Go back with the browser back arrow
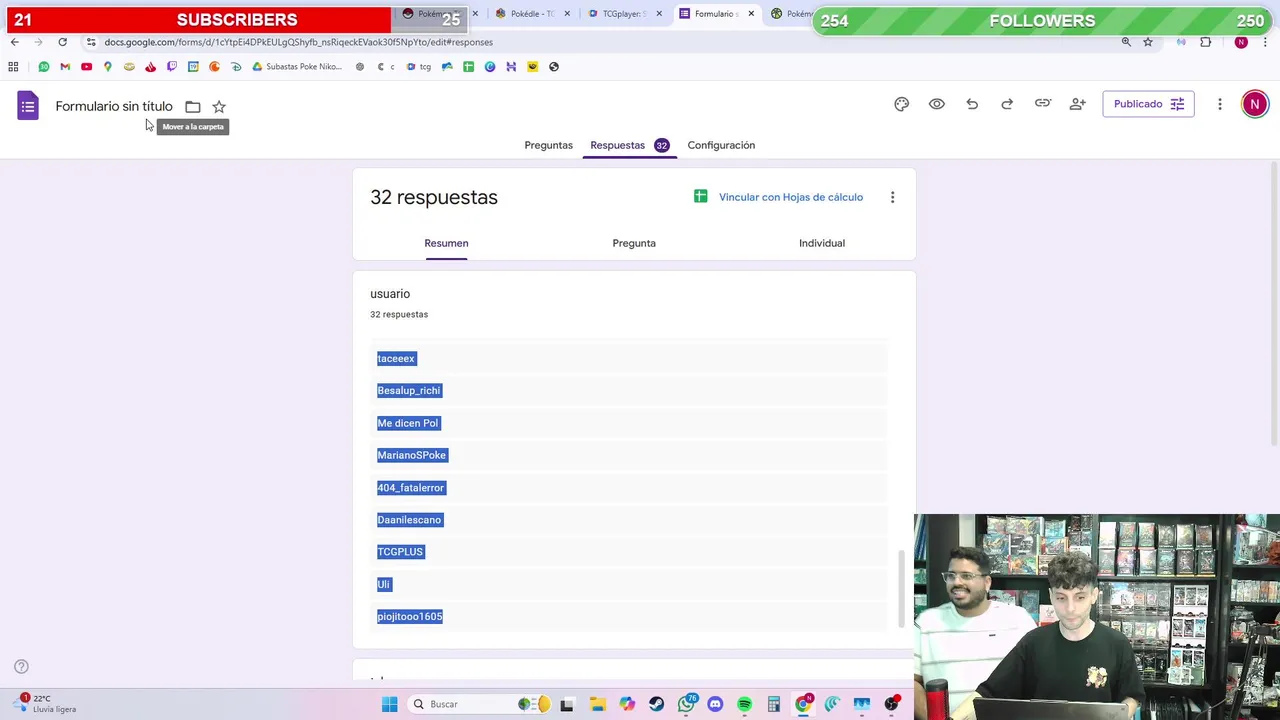Screen dimensions: 1280x720 tap(14, 42)
